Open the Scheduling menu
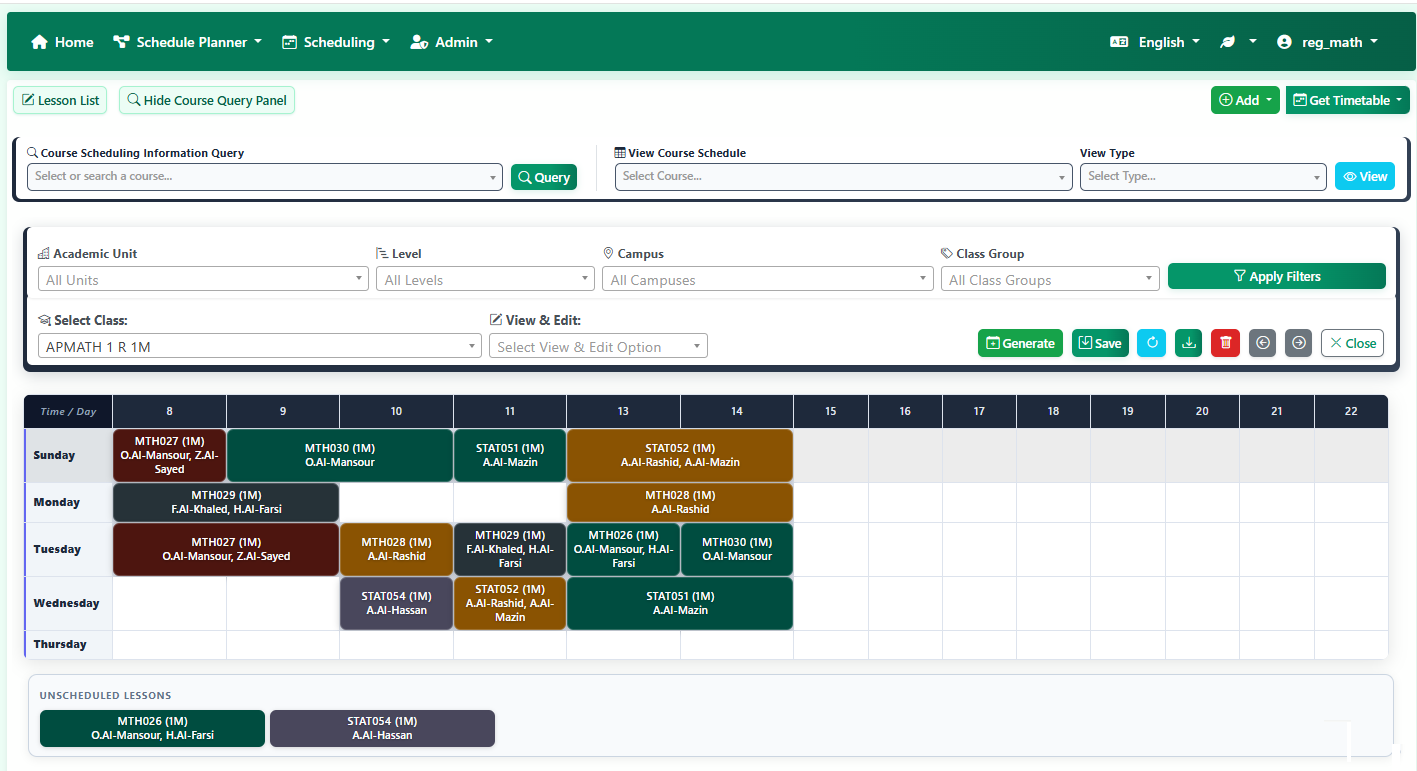1417x771 pixels. click(335, 41)
